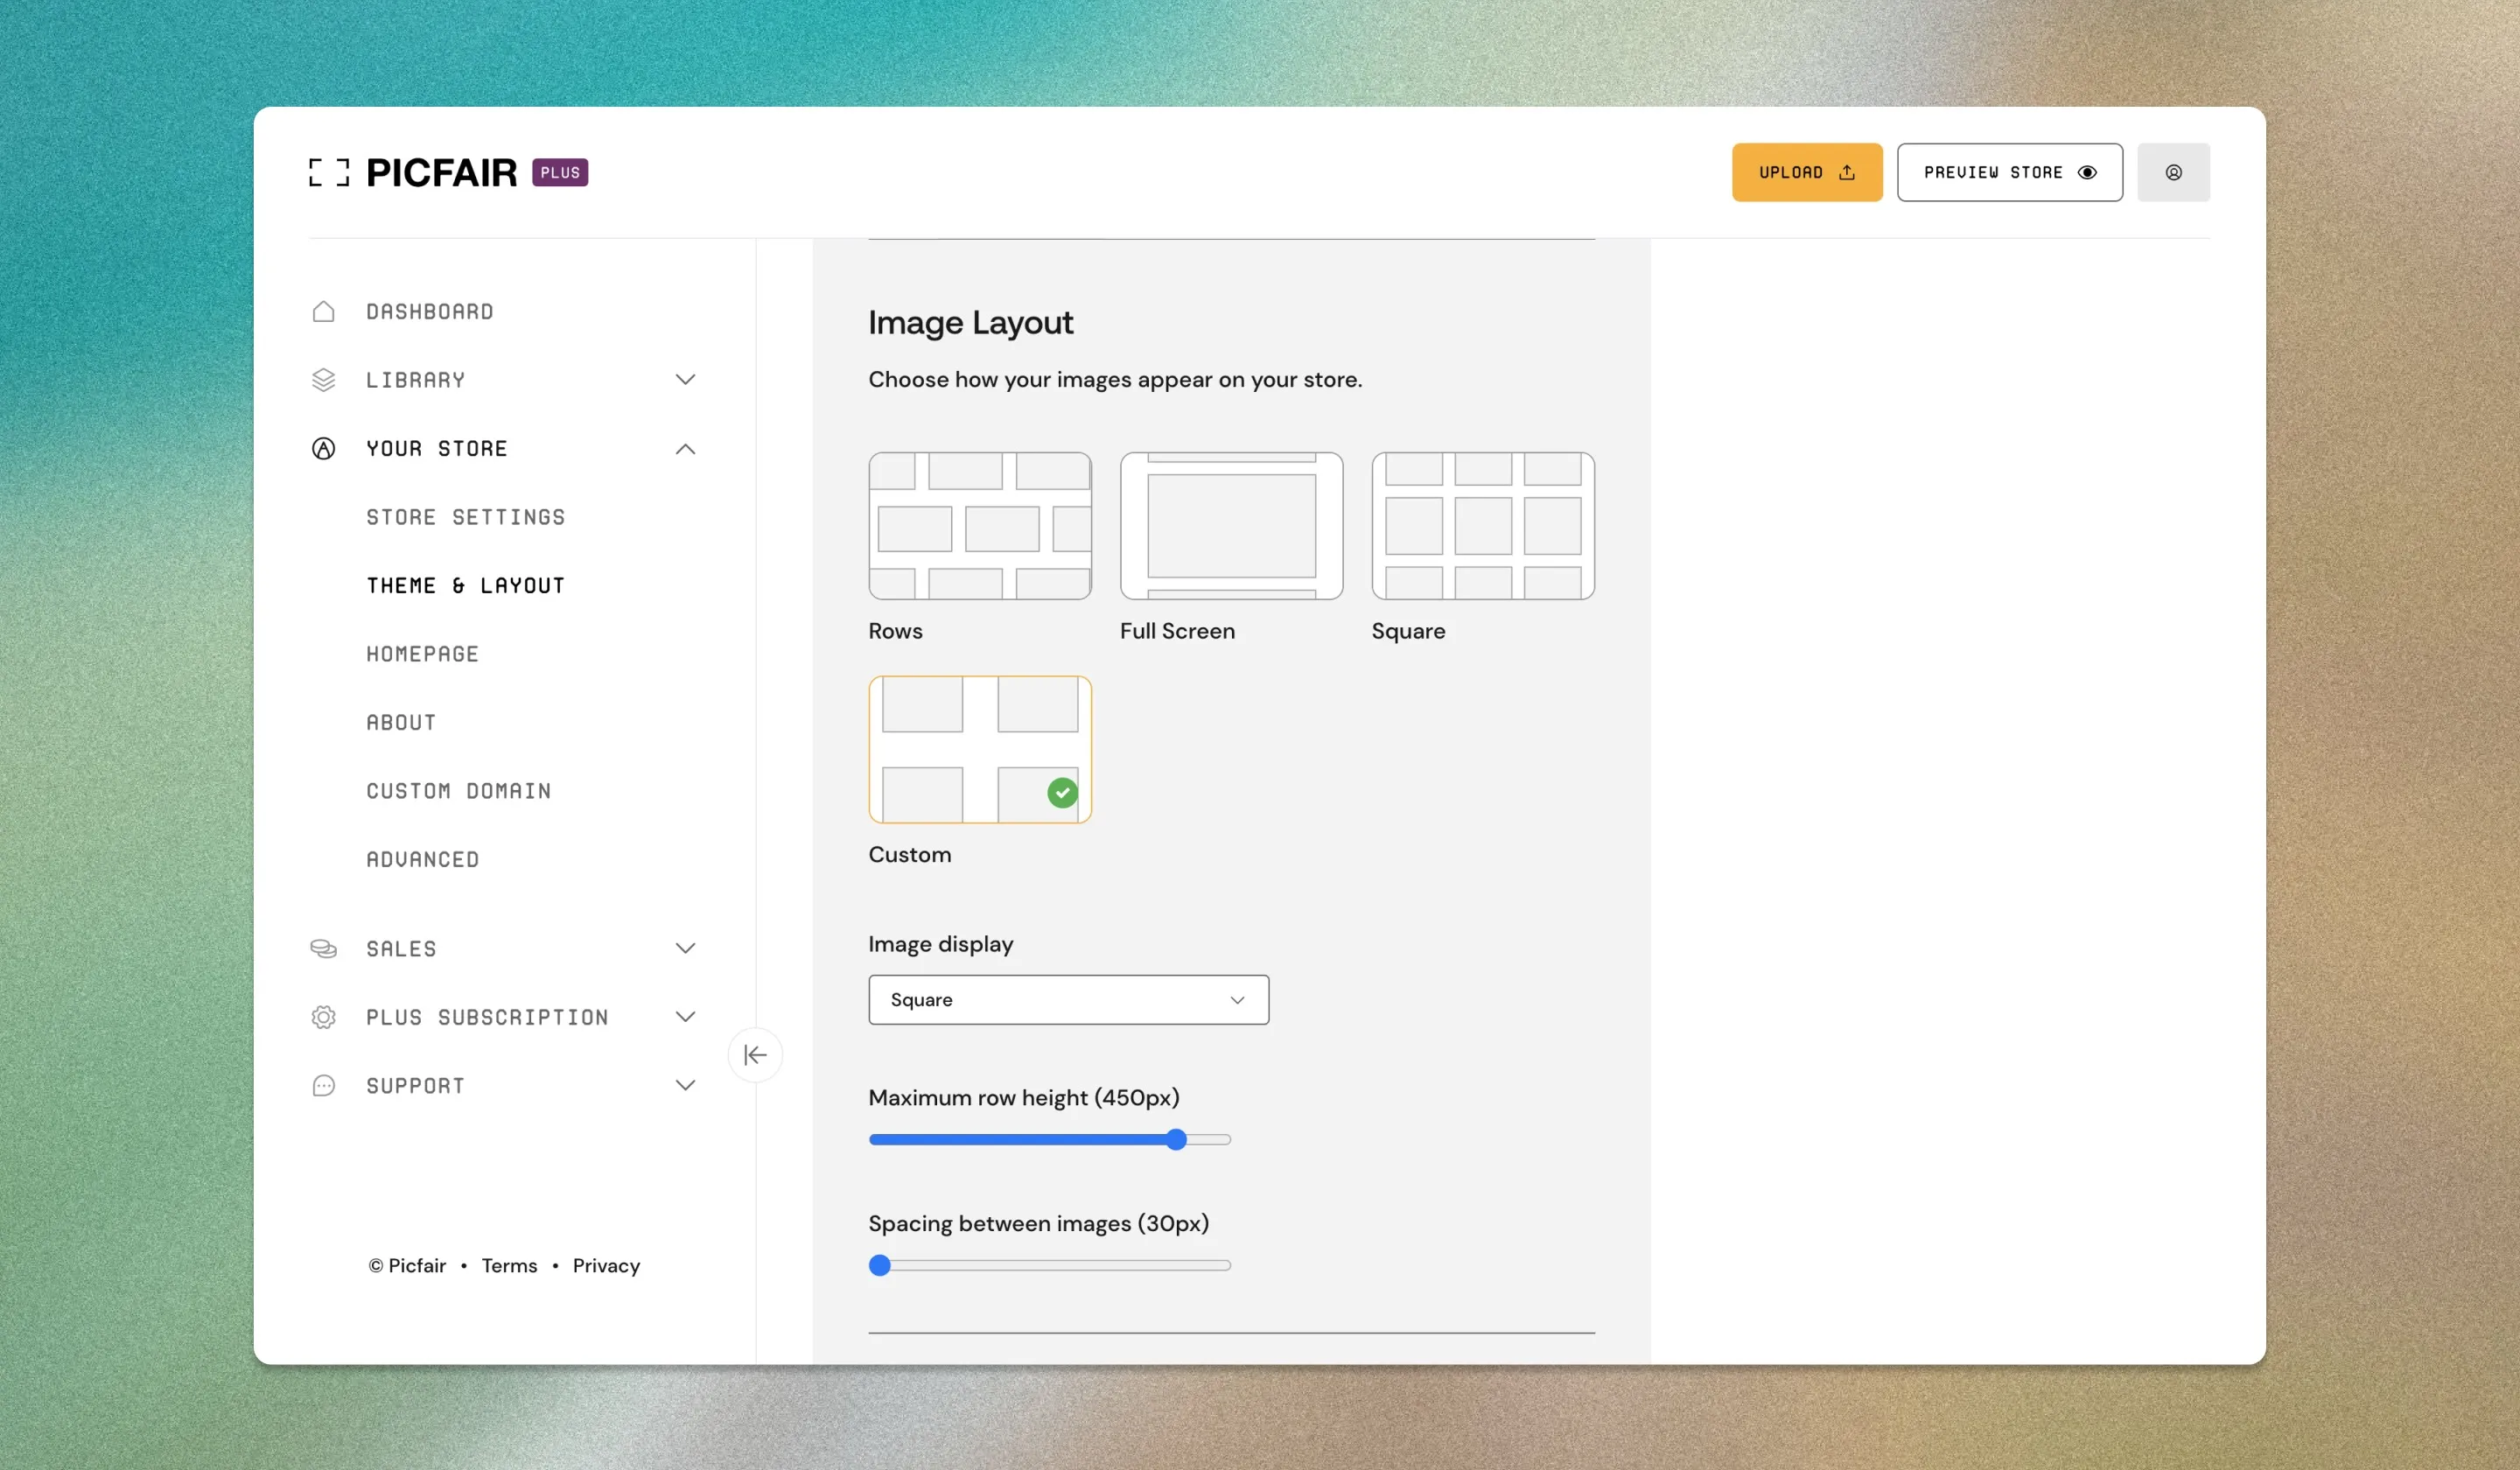Image resolution: width=2520 pixels, height=1470 pixels.
Task: Click the PLUS badge next to logo
Action: (x=560, y=172)
